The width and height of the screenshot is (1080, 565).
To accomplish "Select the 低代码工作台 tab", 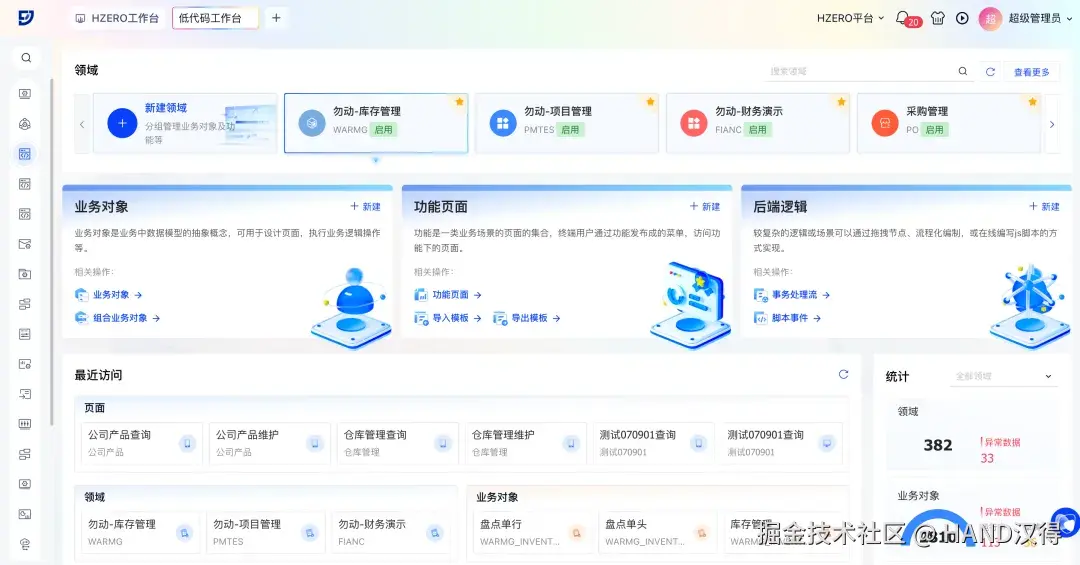I will pyautogui.click(x=216, y=19).
